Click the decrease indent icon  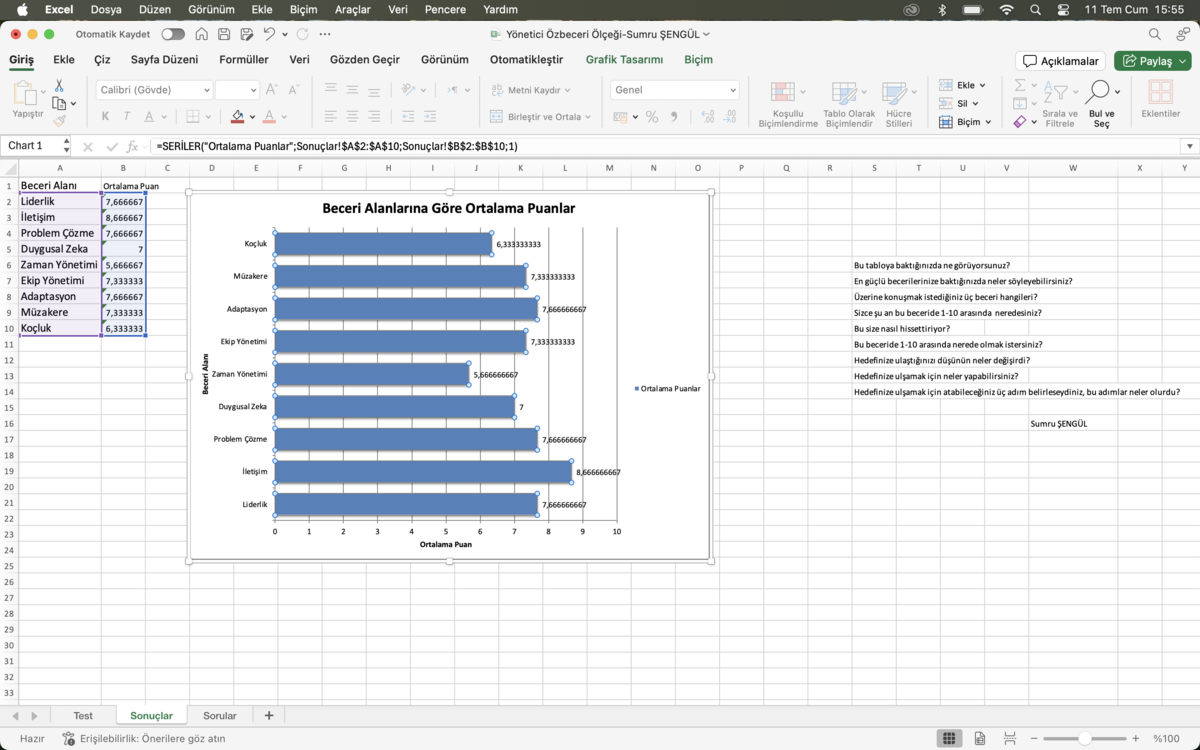coord(408,117)
